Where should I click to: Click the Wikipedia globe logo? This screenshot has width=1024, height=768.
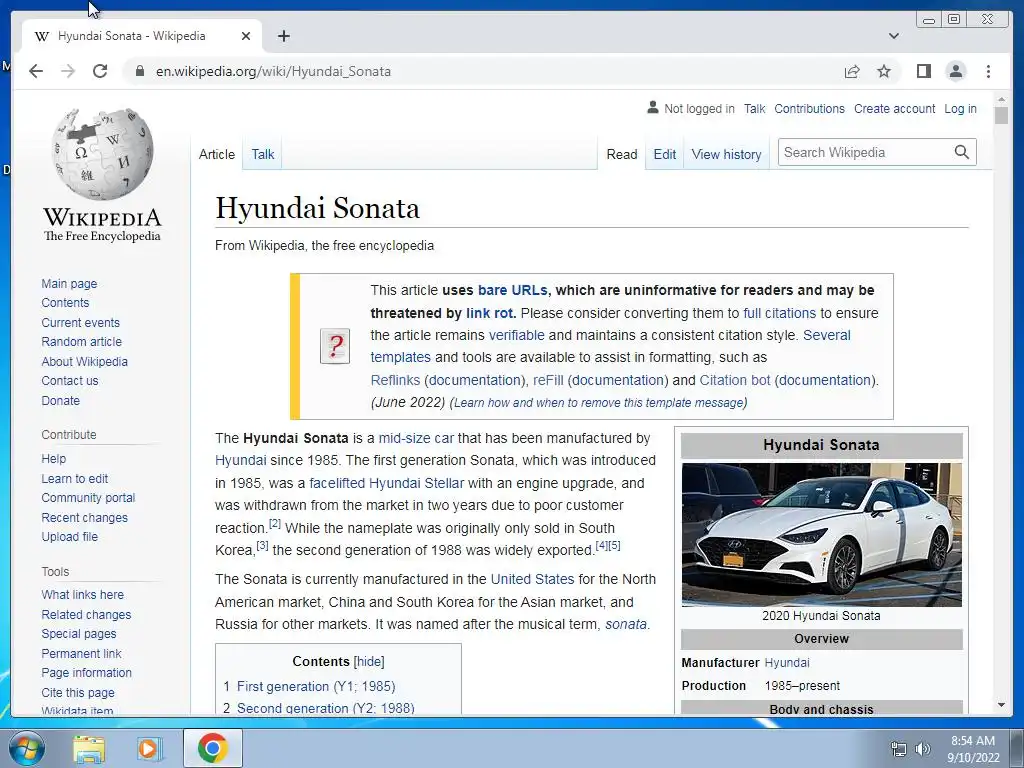103,153
